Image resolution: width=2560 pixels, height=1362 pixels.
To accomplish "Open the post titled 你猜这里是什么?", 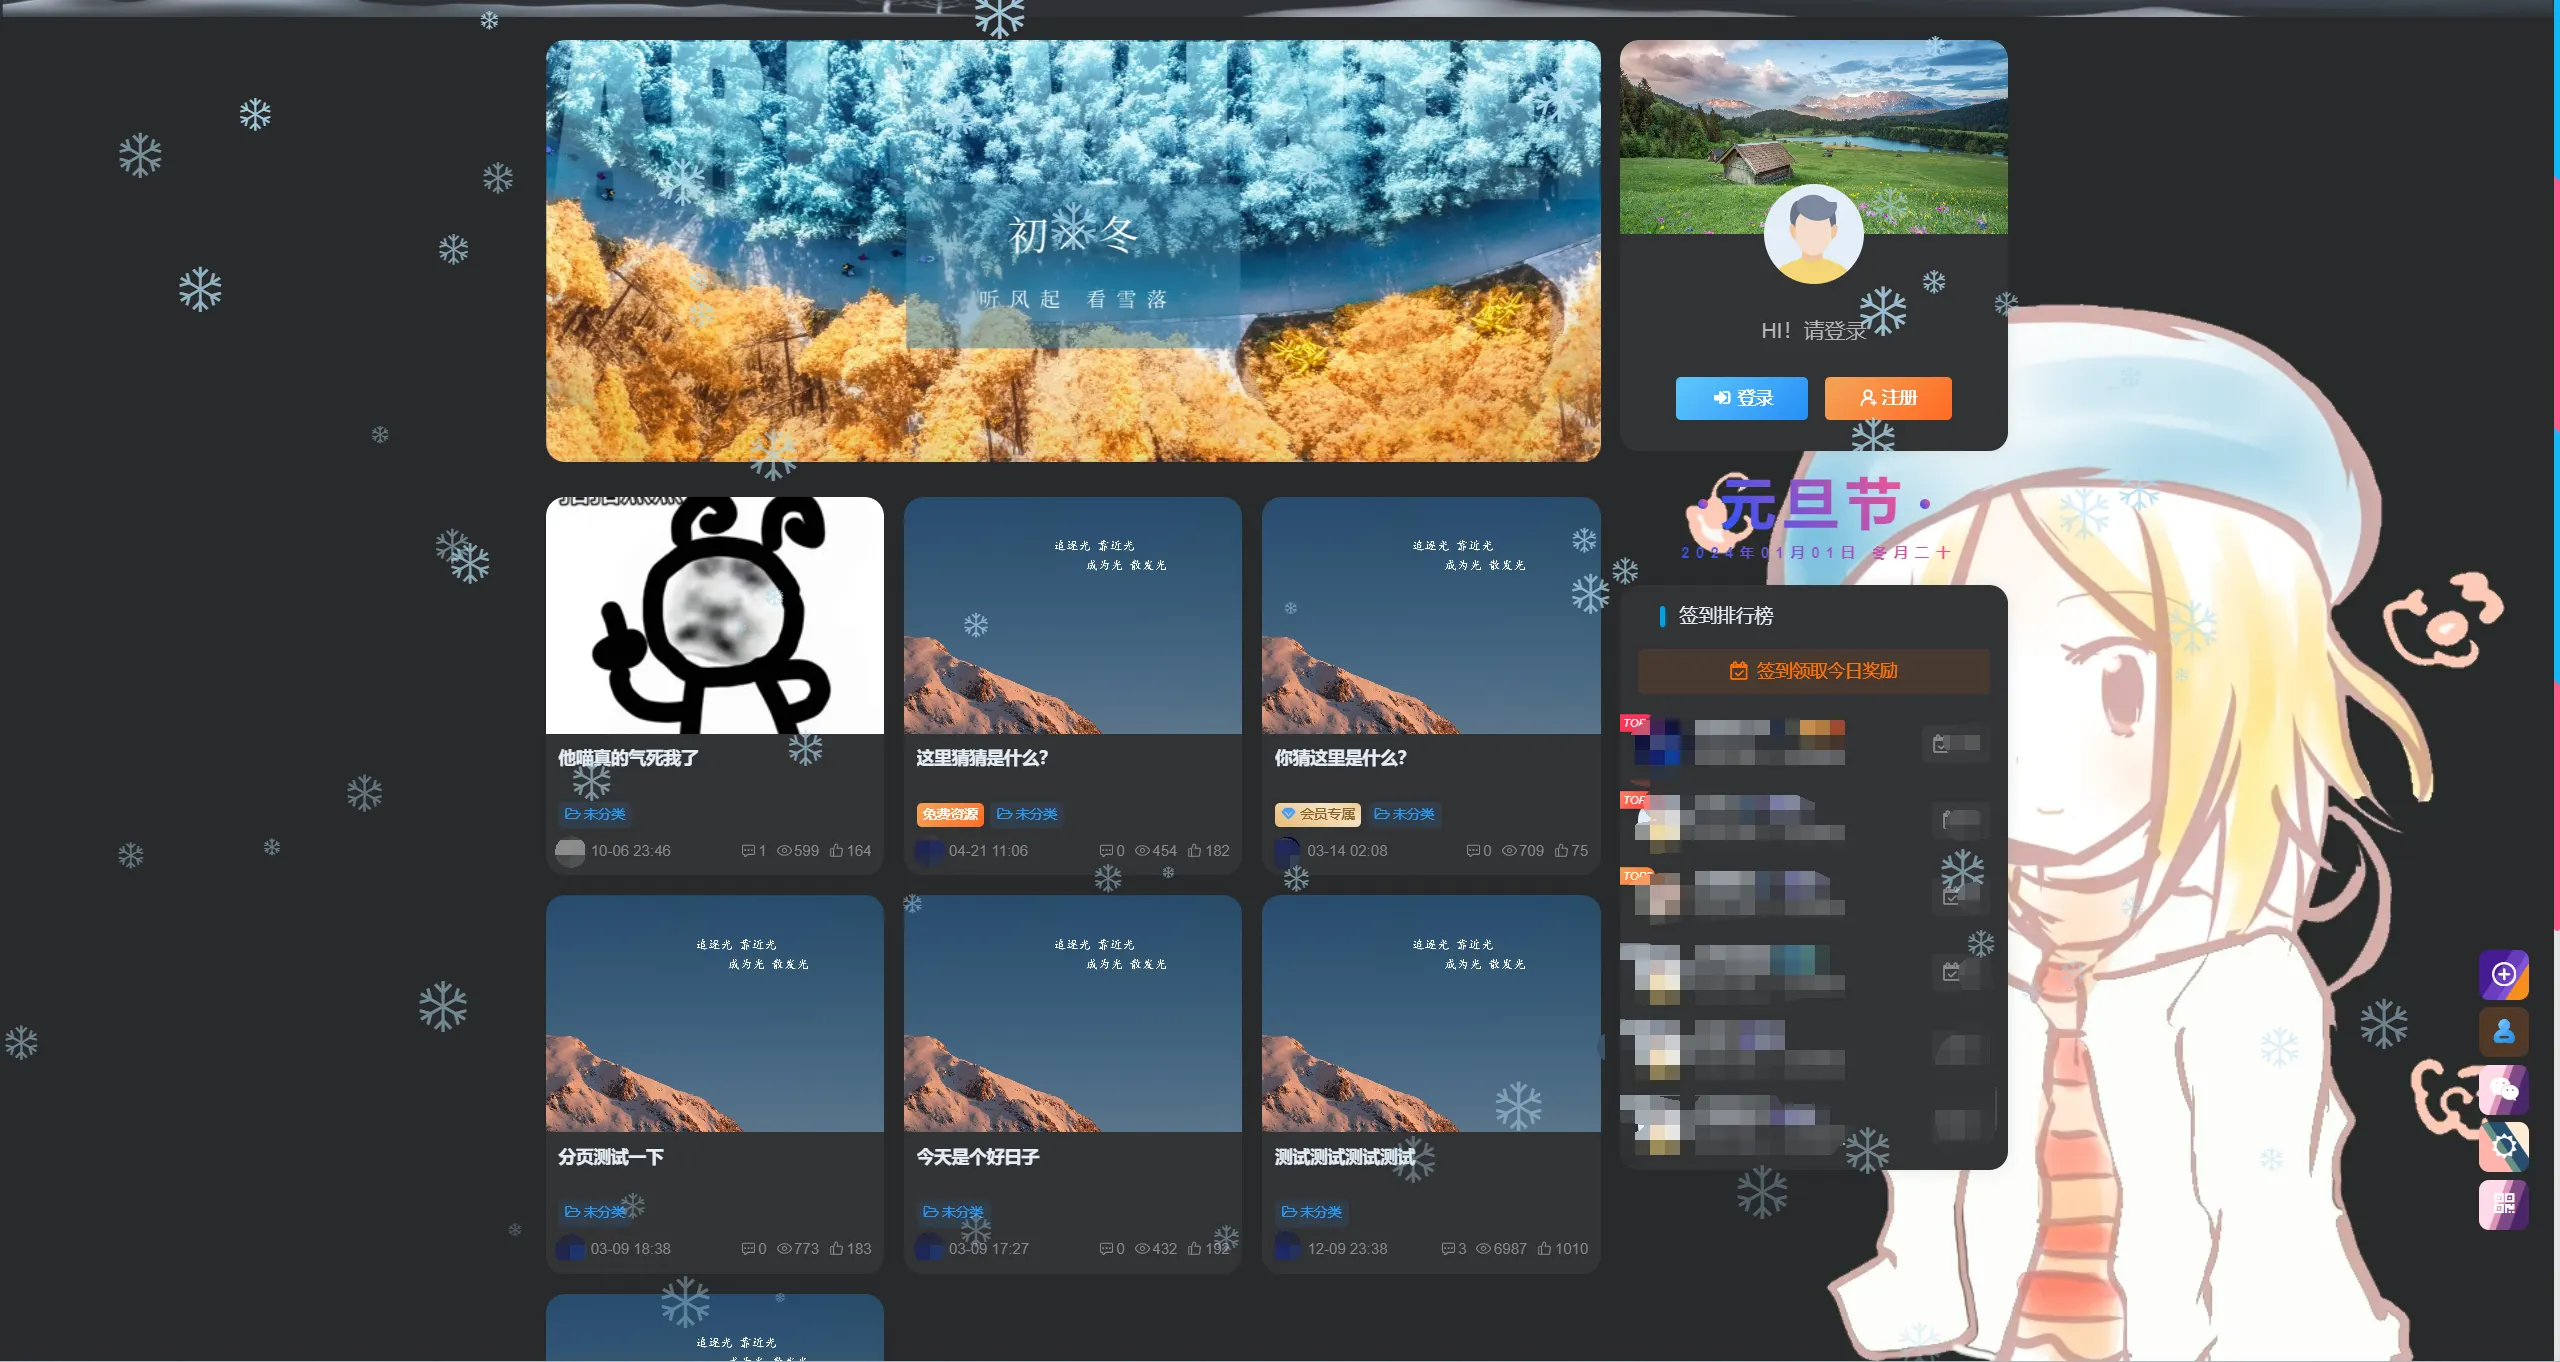I will [1340, 758].
